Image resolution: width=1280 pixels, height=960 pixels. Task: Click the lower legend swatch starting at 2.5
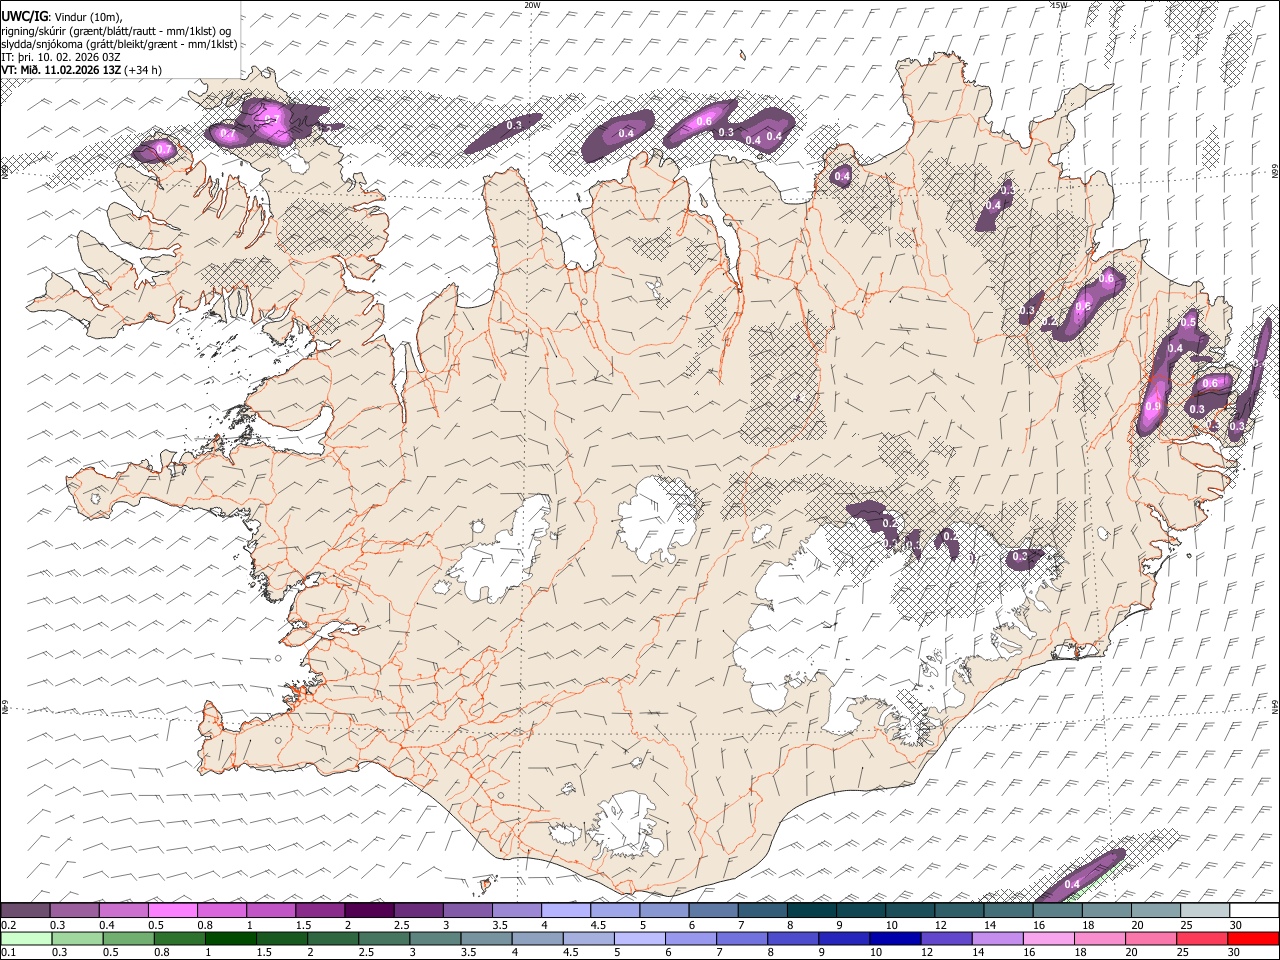383,938
